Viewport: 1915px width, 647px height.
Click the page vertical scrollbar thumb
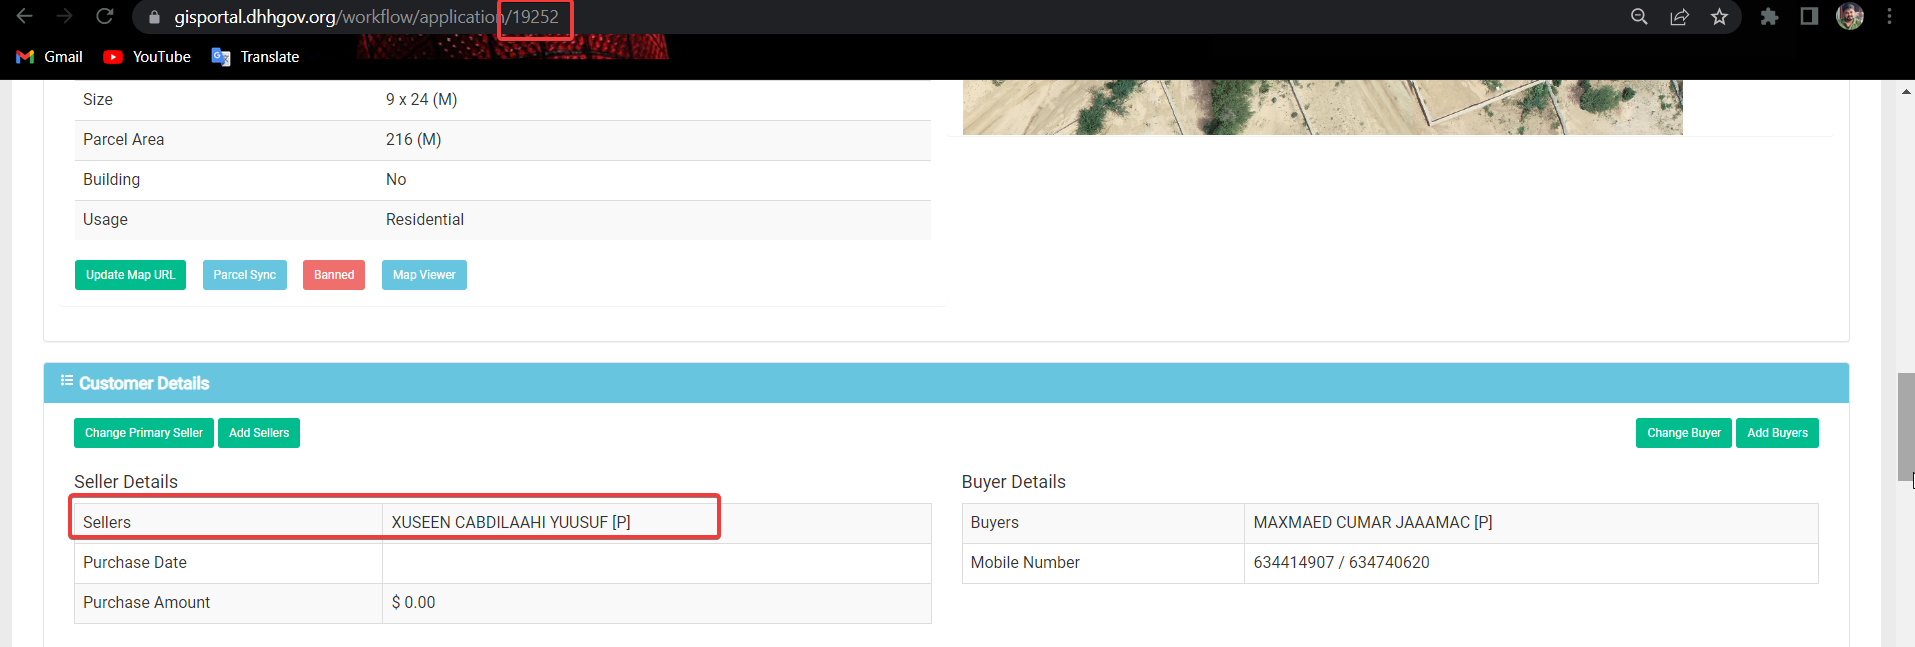(x=1906, y=426)
